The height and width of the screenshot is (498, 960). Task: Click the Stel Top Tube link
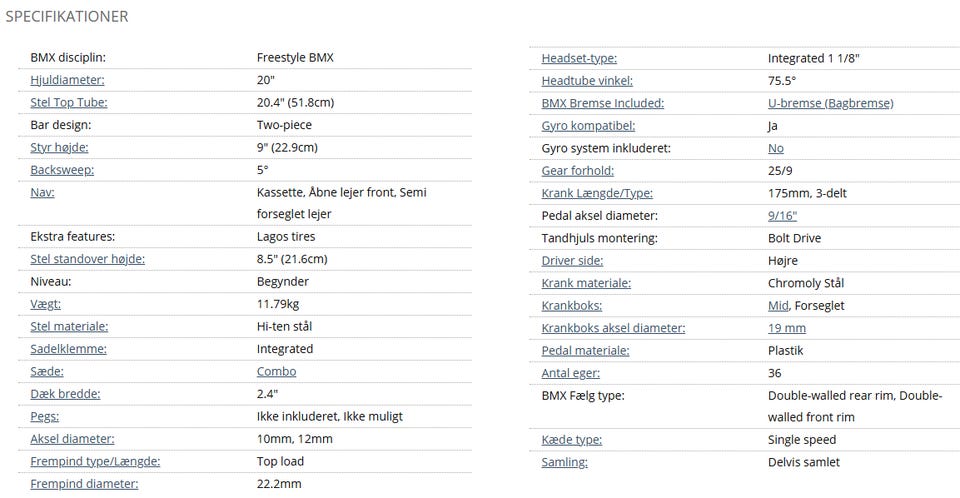69,103
